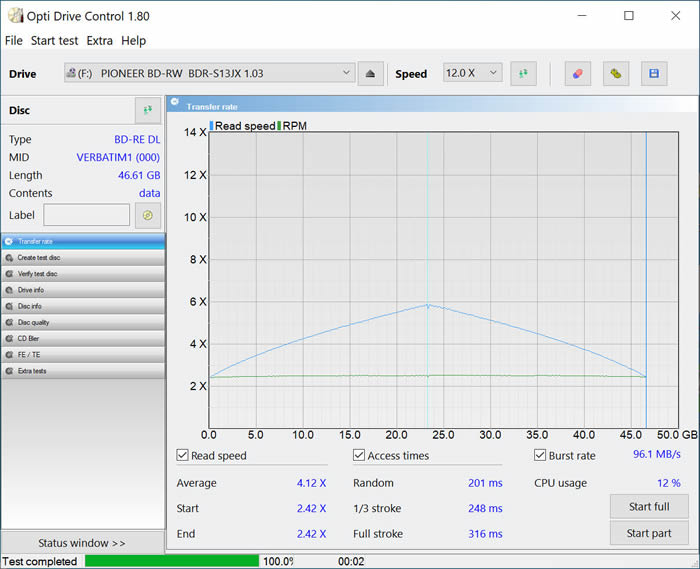This screenshot has width=700, height=569.
Task: Uncheck the Read speed checkbox
Action: [183, 456]
